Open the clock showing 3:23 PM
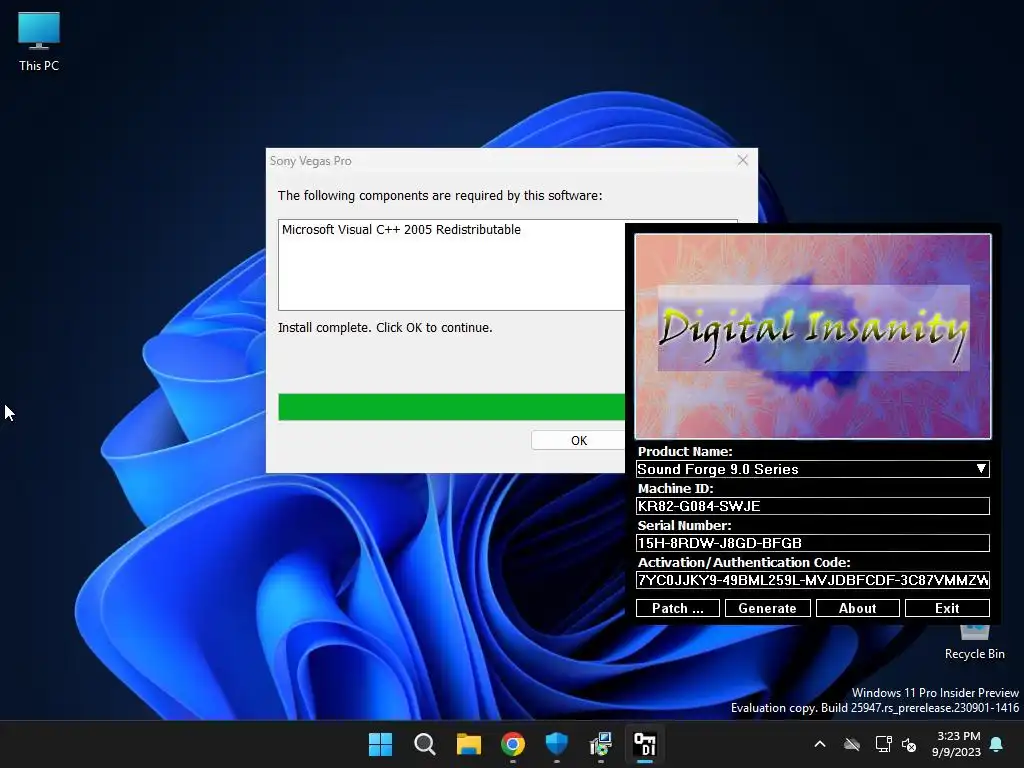The image size is (1024, 768). click(x=956, y=744)
